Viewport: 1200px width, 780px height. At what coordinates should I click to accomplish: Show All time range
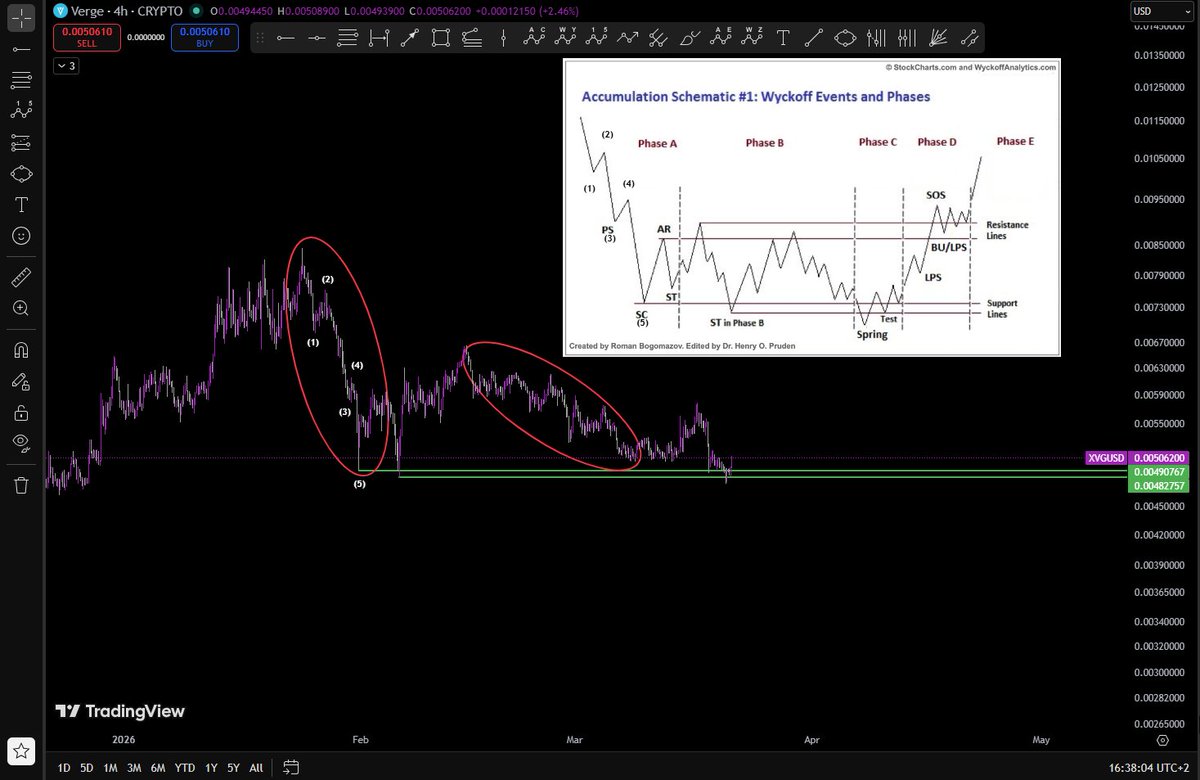click(256, 768)
